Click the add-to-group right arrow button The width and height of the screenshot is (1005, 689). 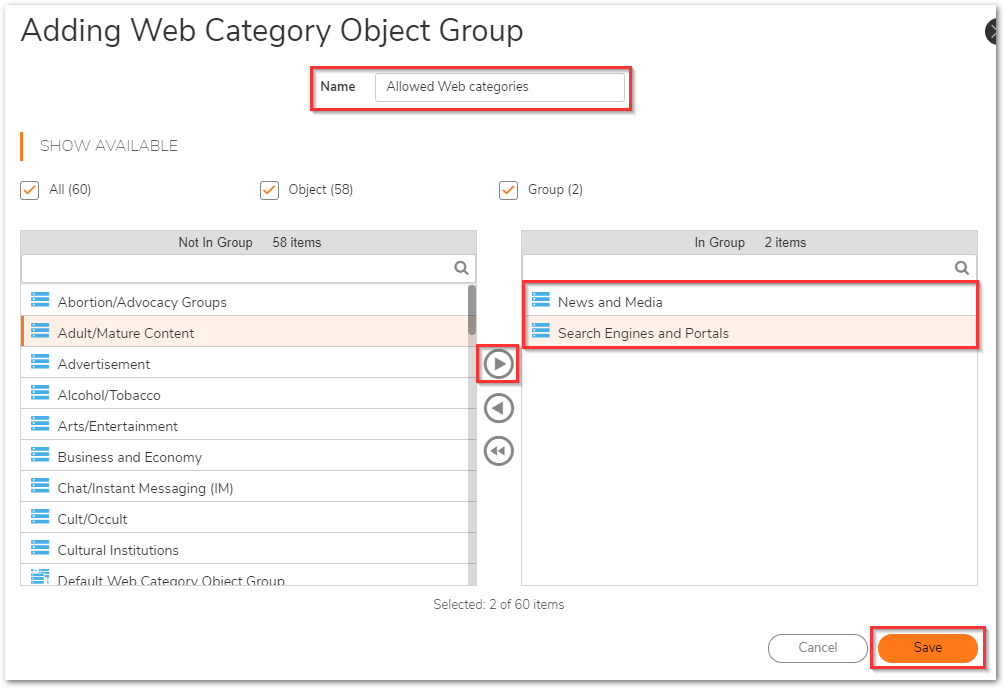pos(498,365)
